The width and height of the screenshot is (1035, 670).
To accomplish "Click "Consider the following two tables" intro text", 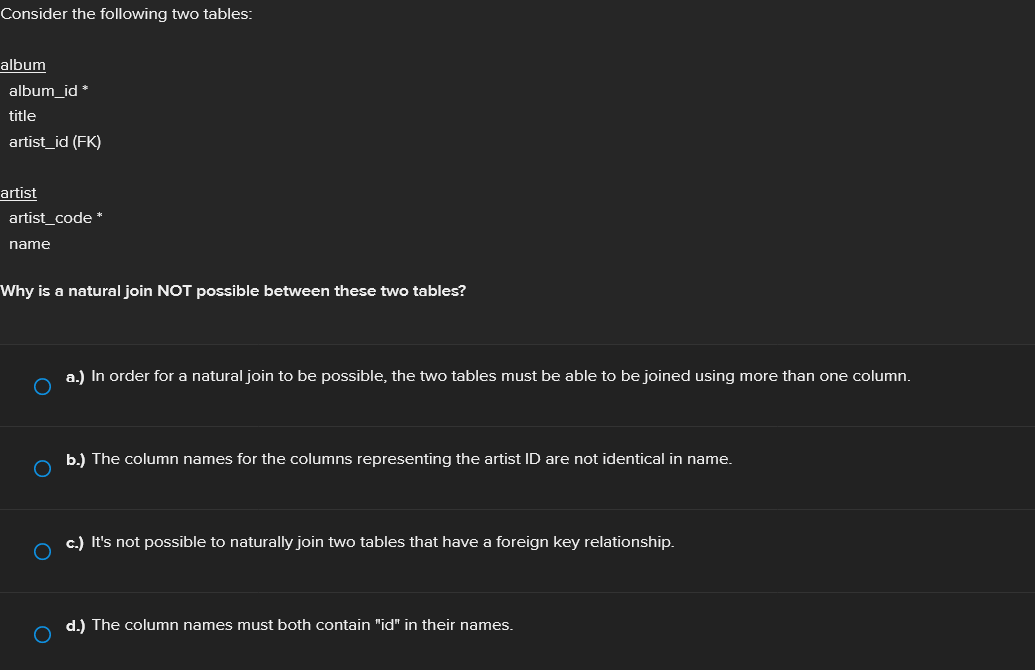I will point(126,15).
